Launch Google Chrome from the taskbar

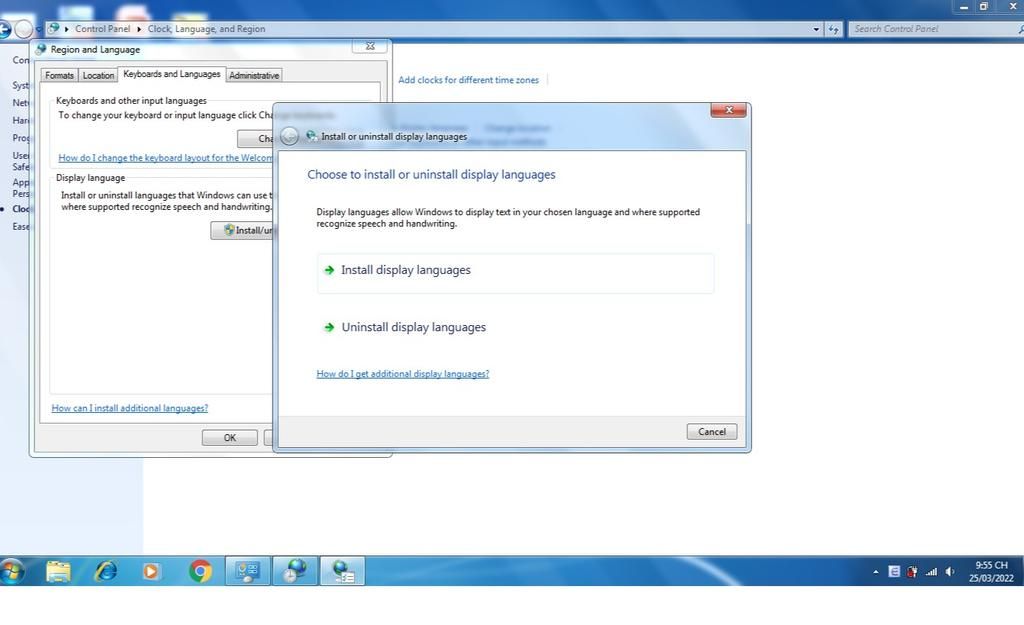200,571
